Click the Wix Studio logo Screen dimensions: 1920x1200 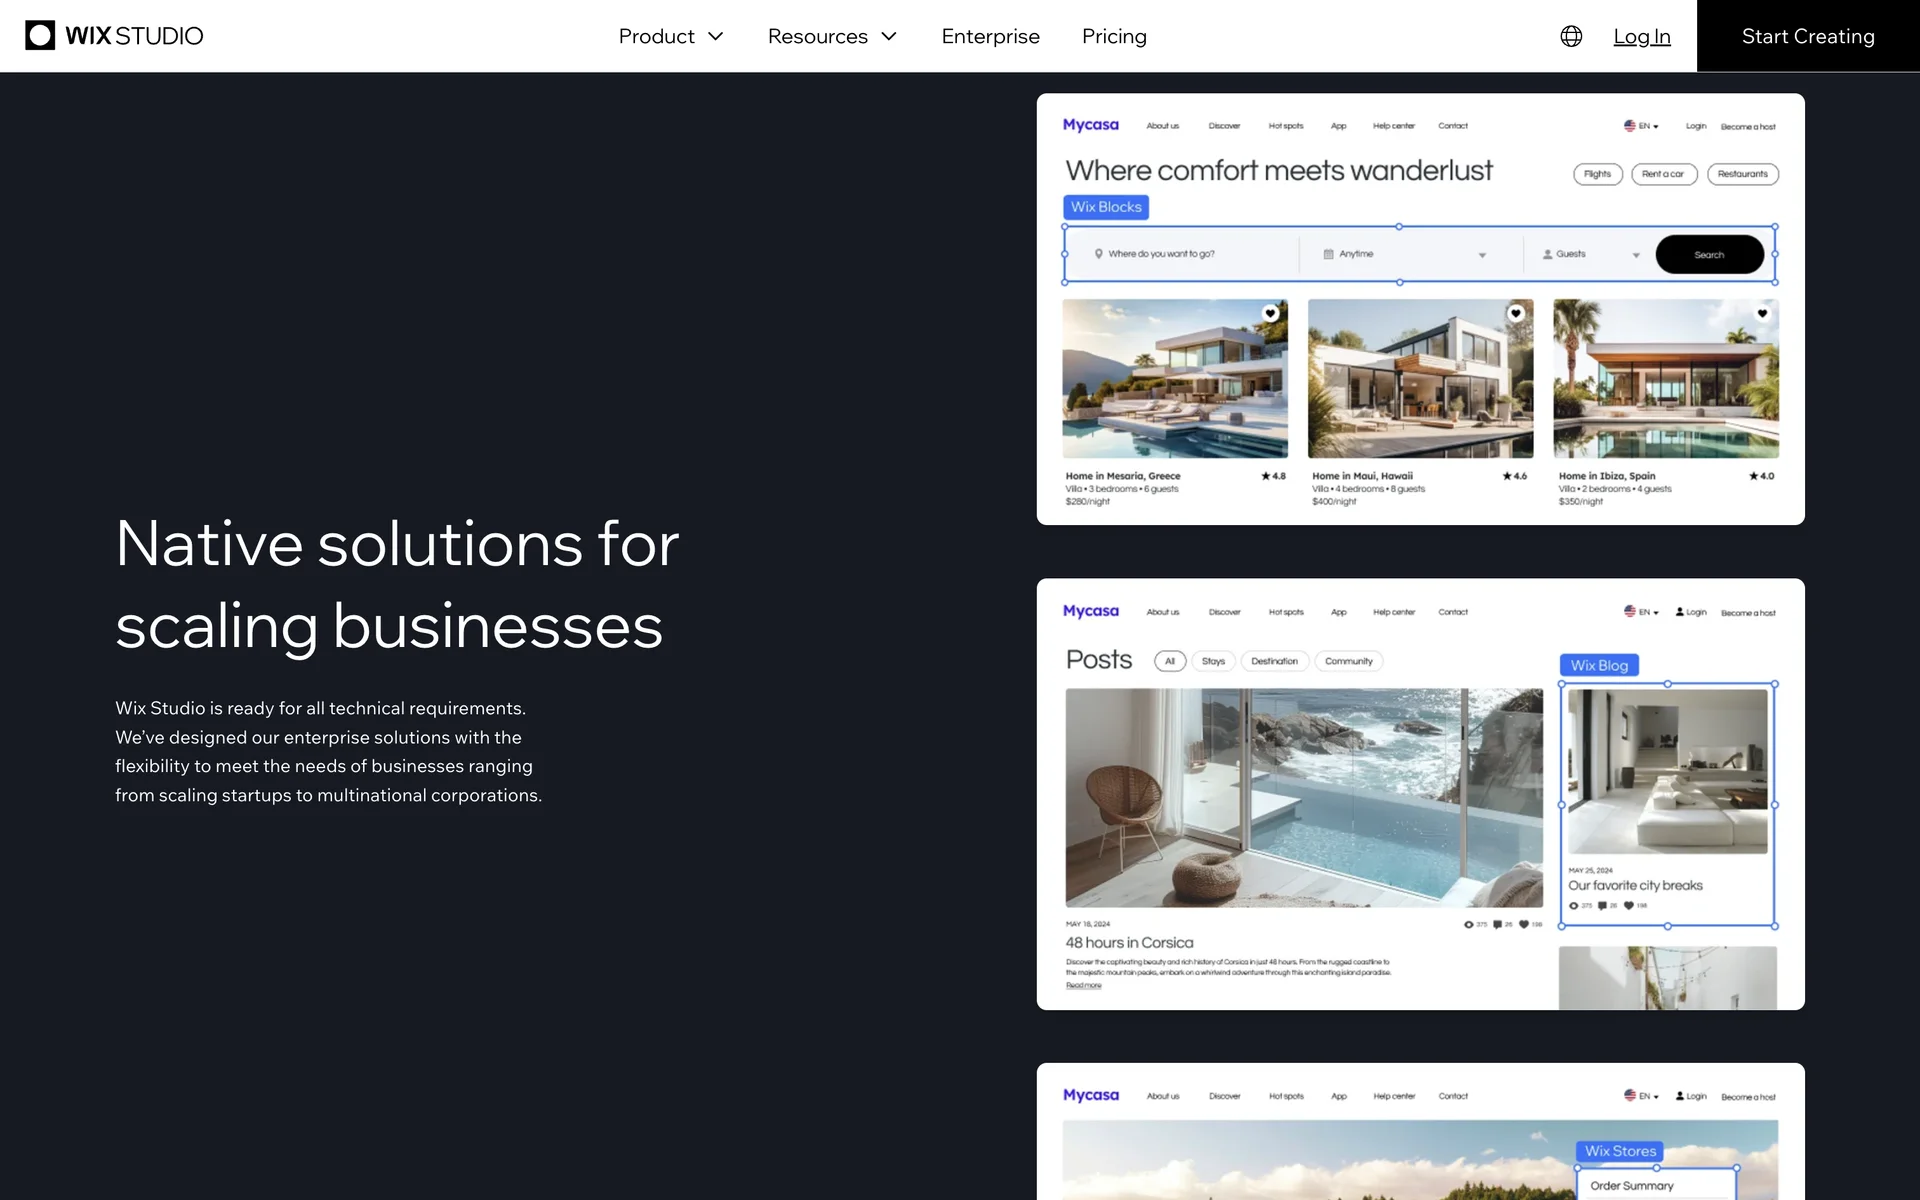click(114, 36)
